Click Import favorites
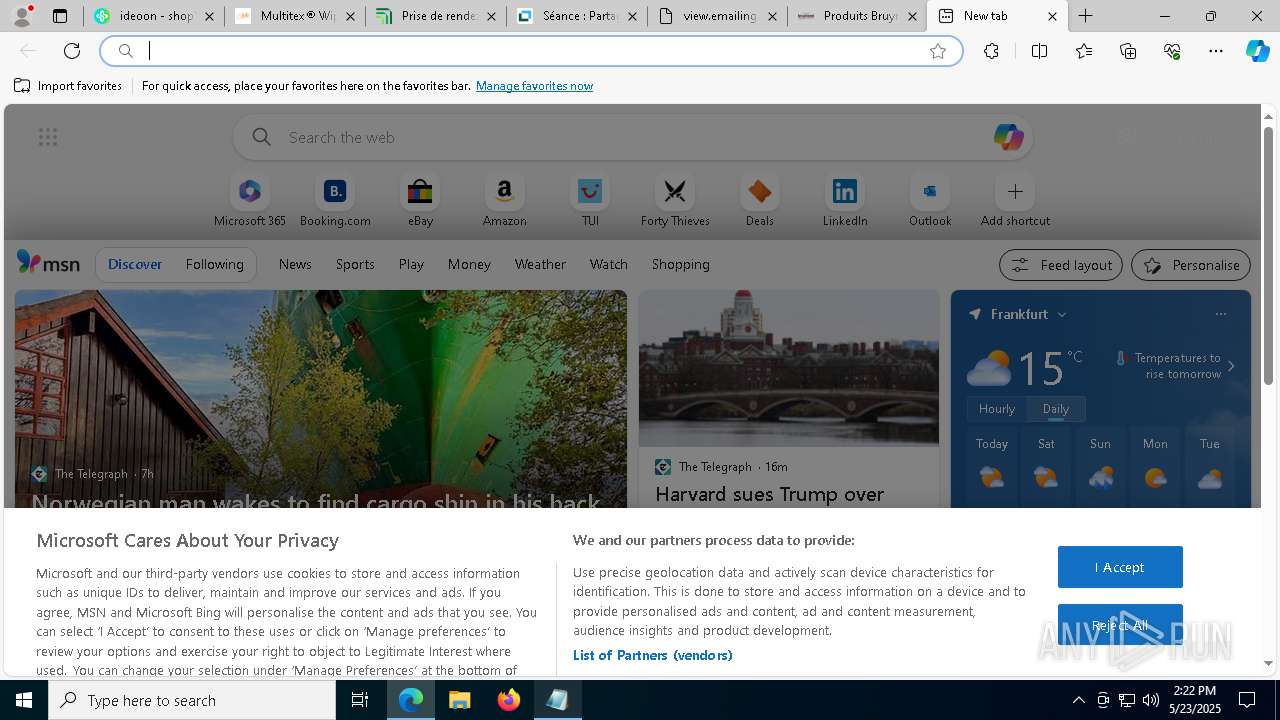1280x720 pixels. coord(68,86)
